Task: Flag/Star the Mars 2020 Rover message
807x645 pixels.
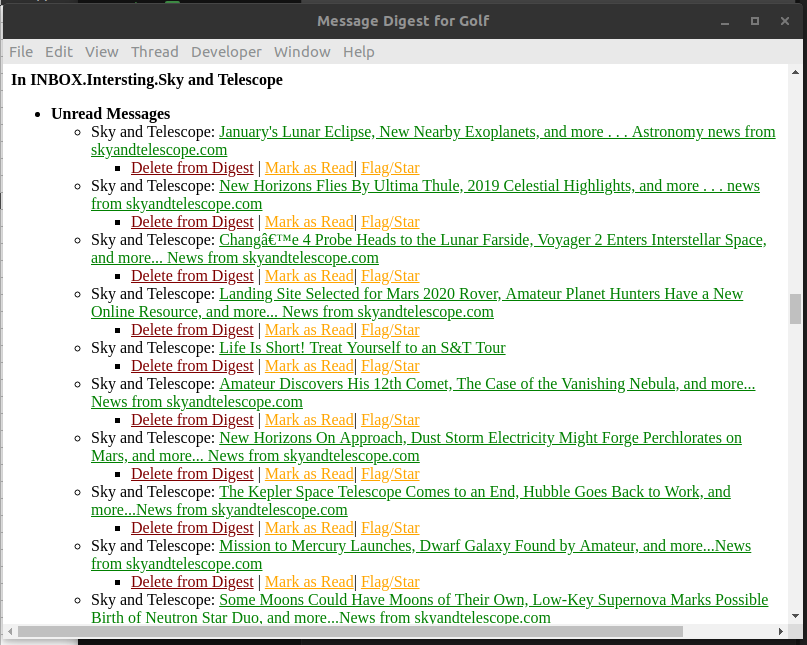Action: click(390, 330)
